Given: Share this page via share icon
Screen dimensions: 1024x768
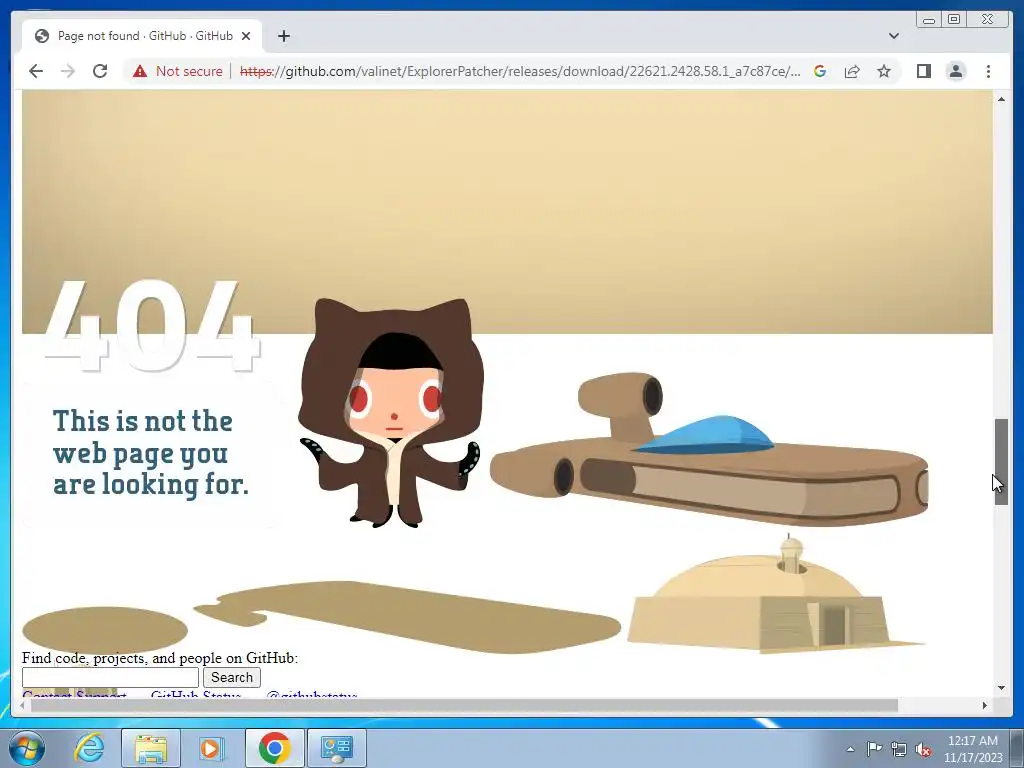Looking at the screenshot, I should 852,71.
